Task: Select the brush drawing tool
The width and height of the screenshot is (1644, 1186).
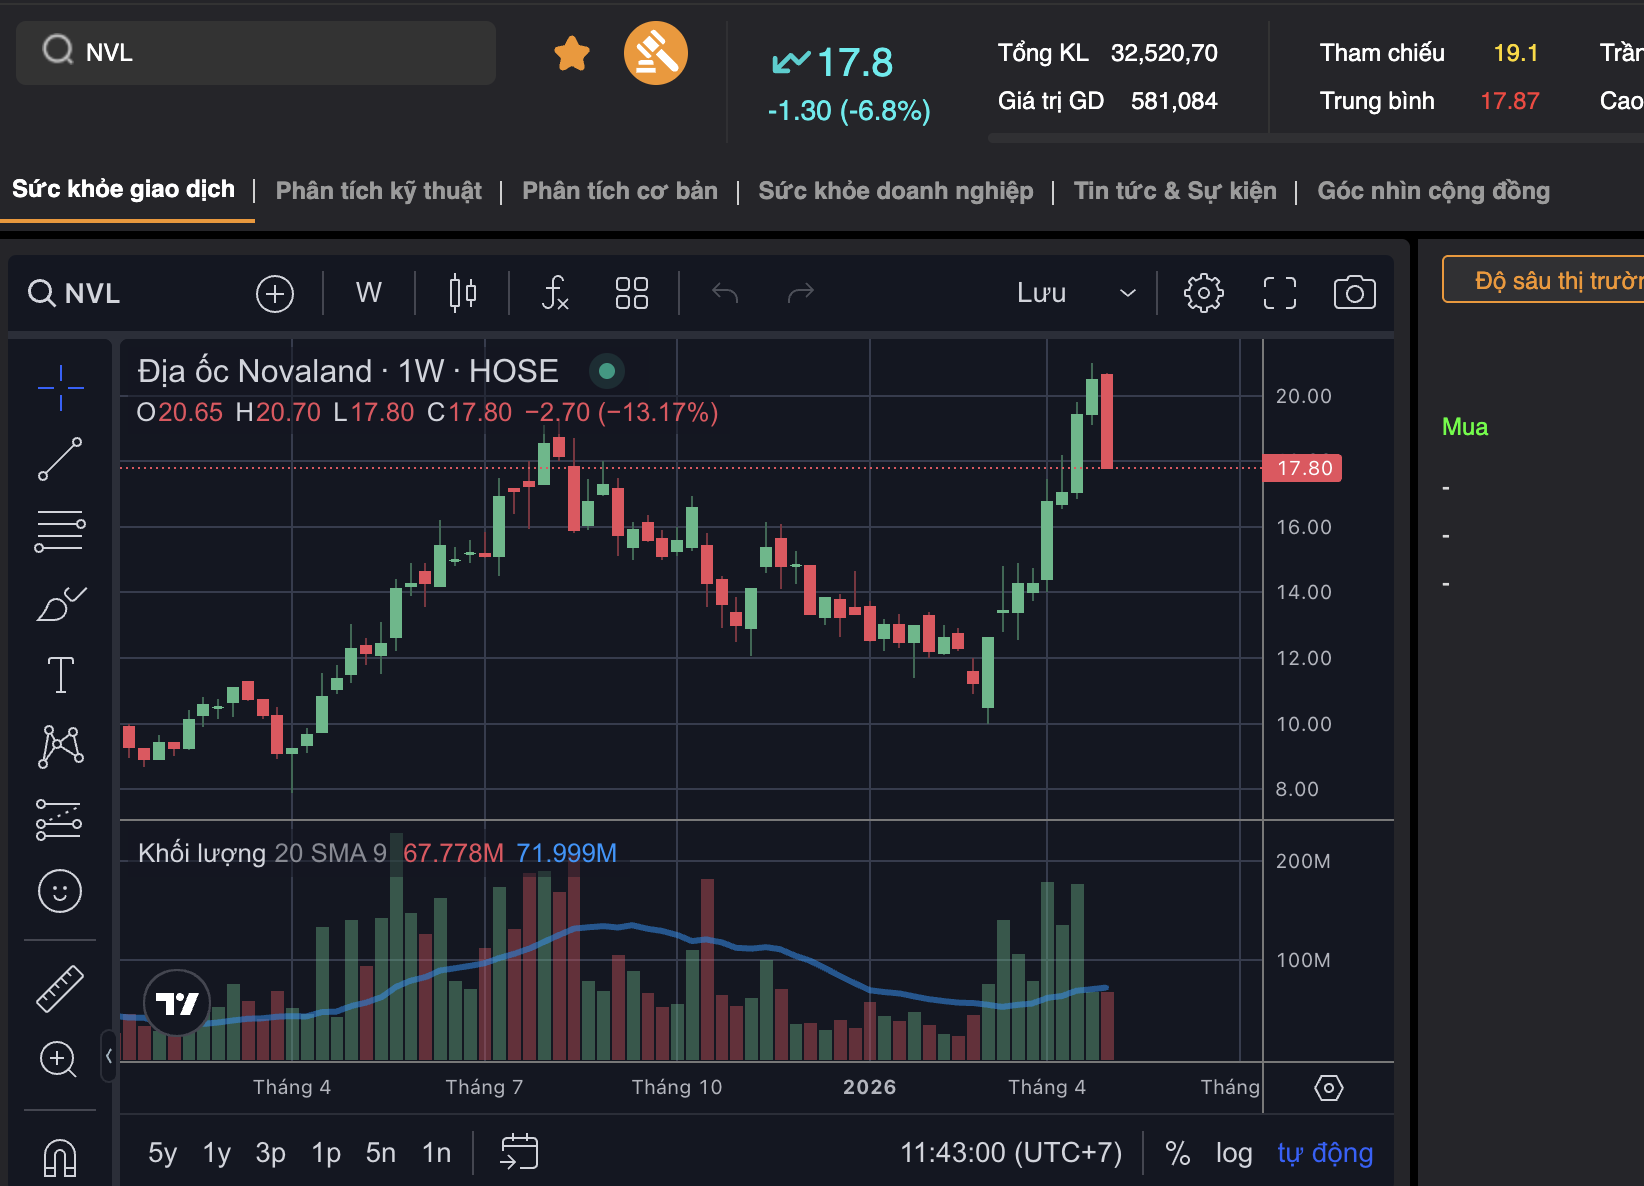Action: coord(60,604)
